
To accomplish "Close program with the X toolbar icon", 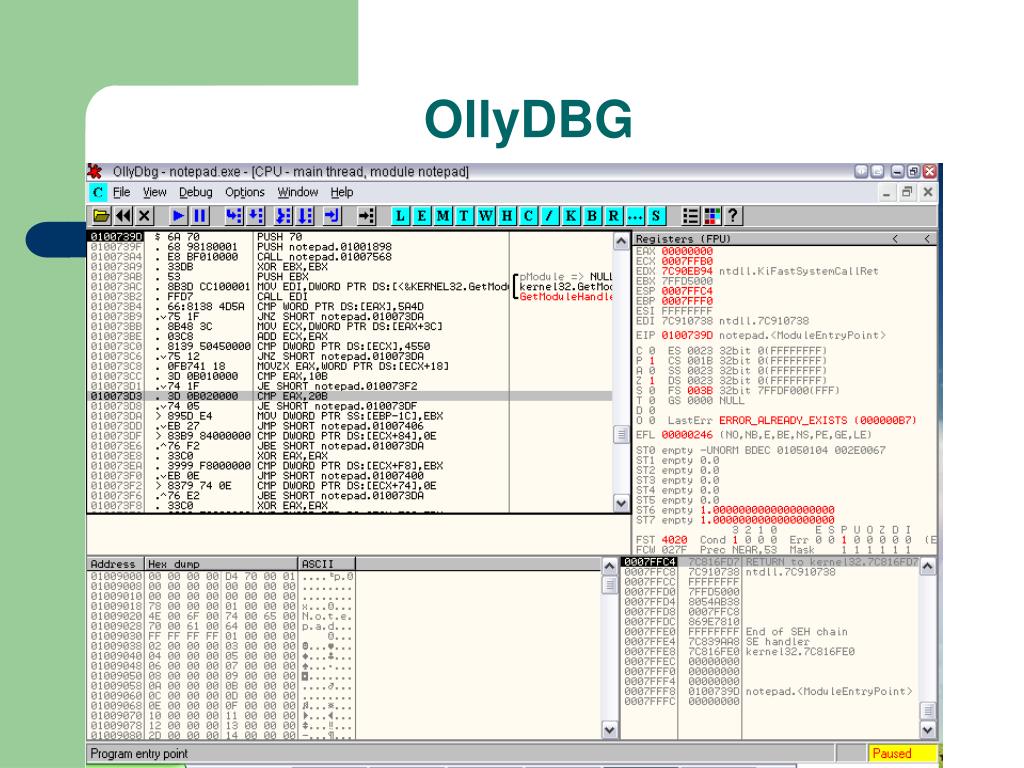I will (144, 216).
